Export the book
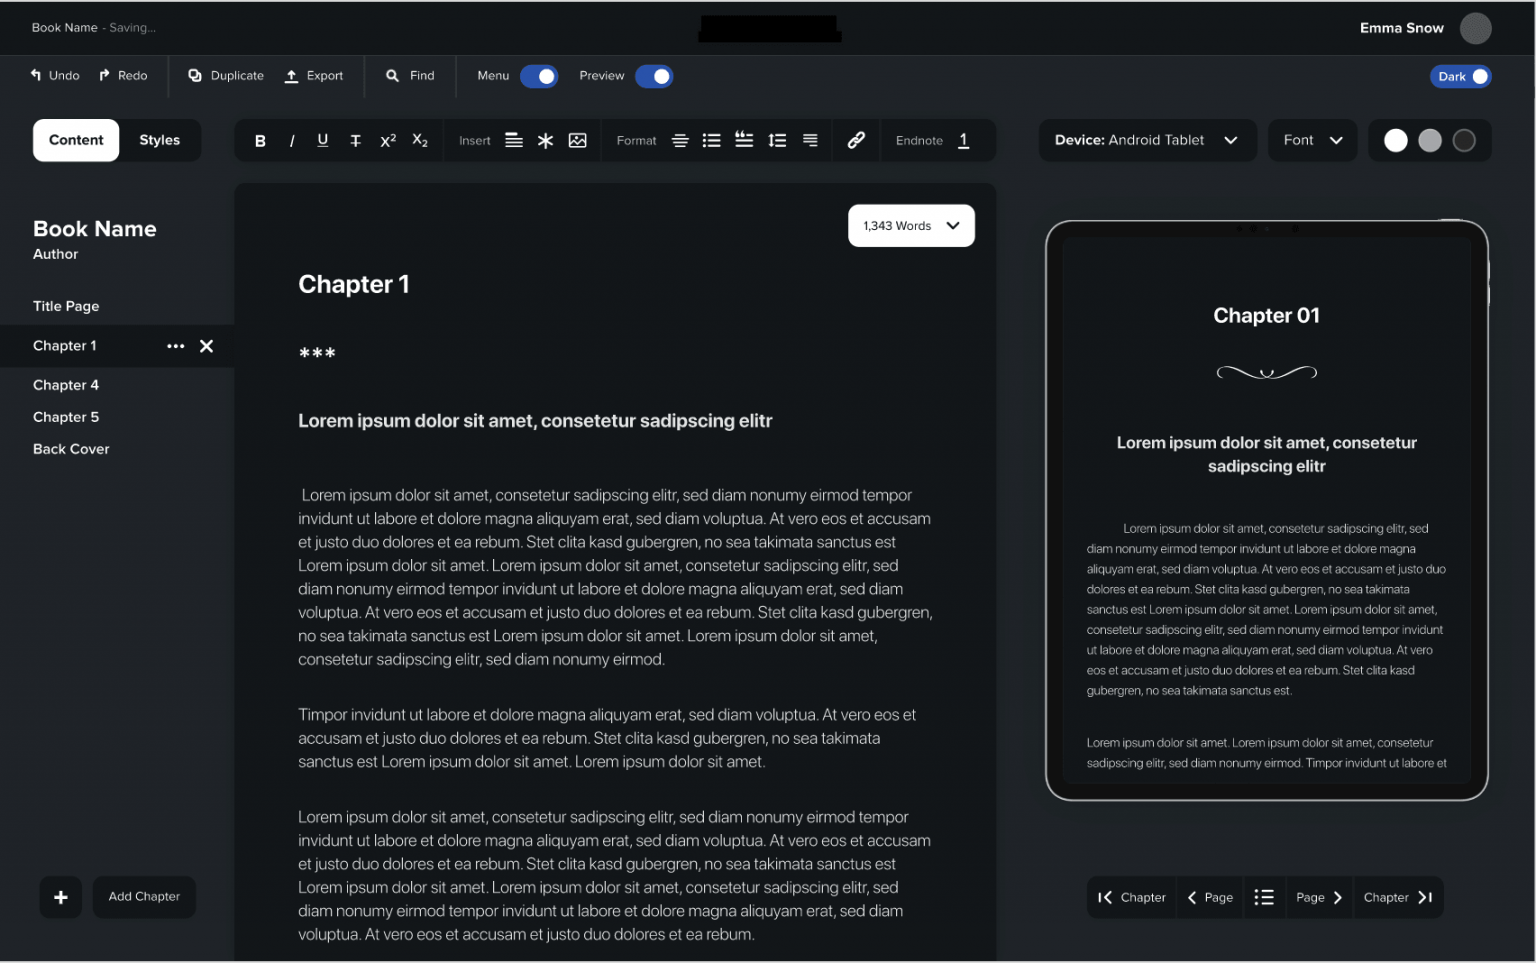 (314, 75)
